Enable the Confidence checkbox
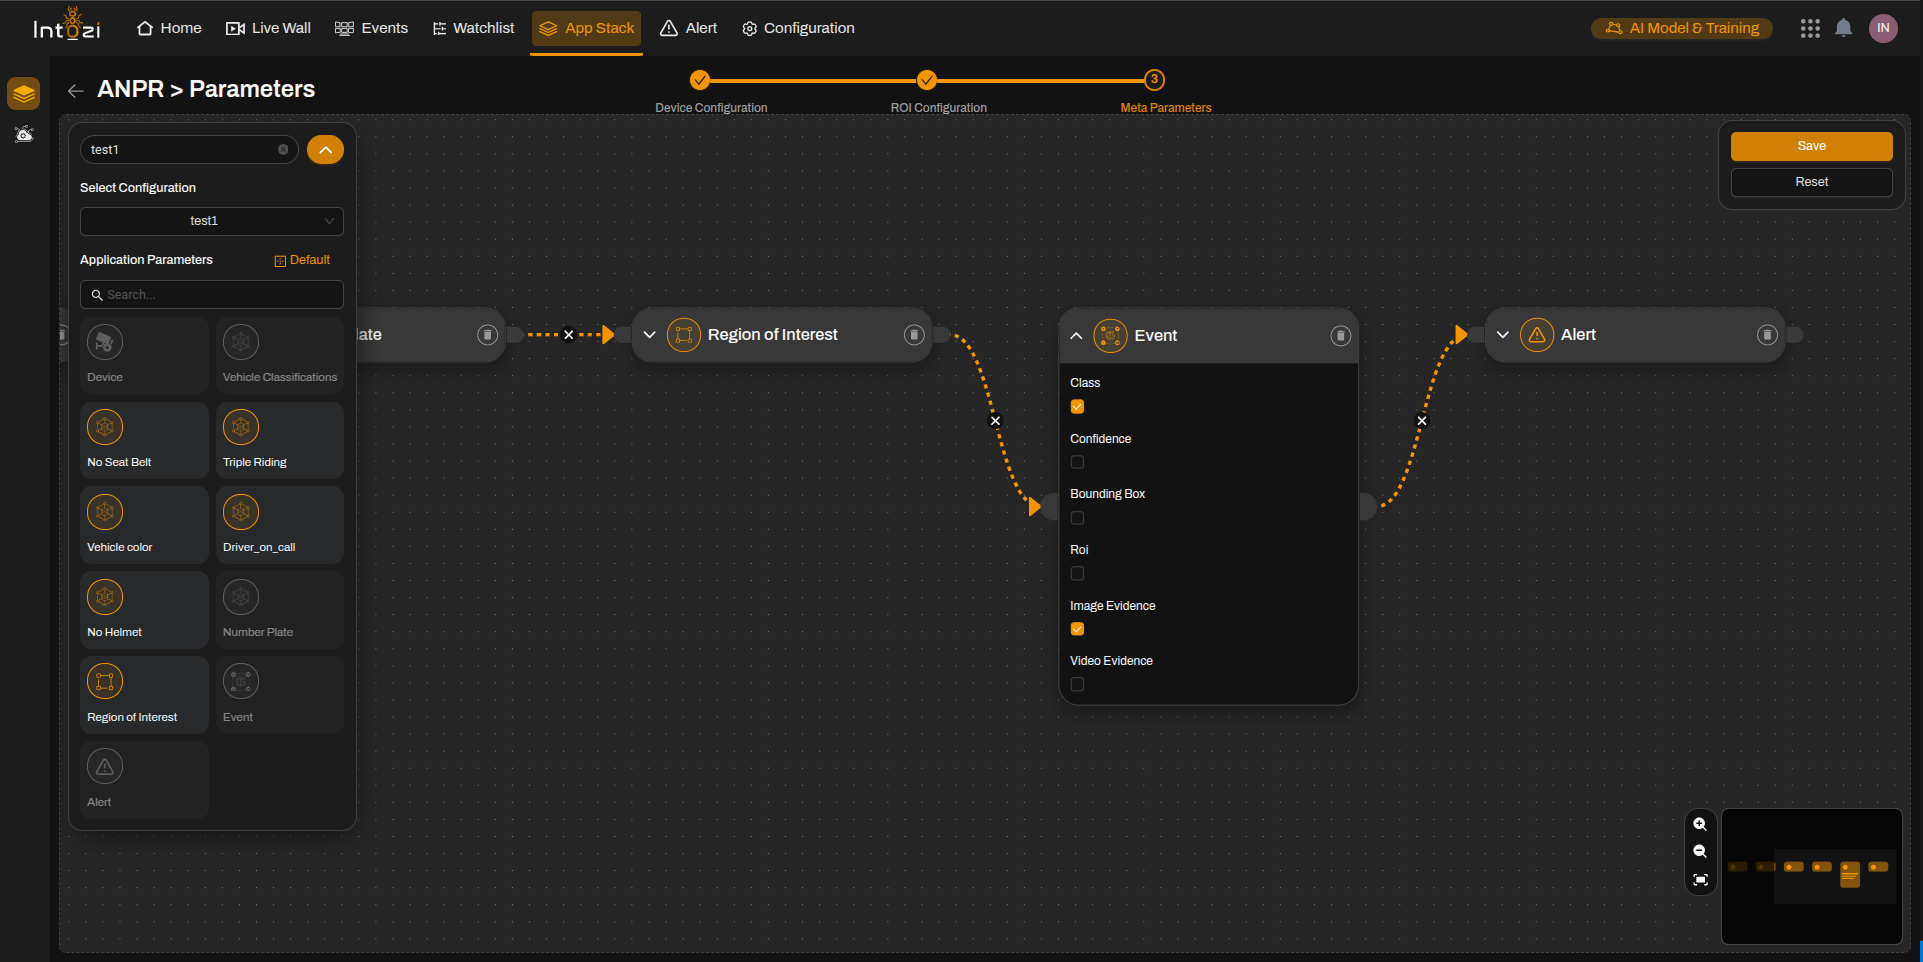1923x962 pixels. (x=1077, y=462)
